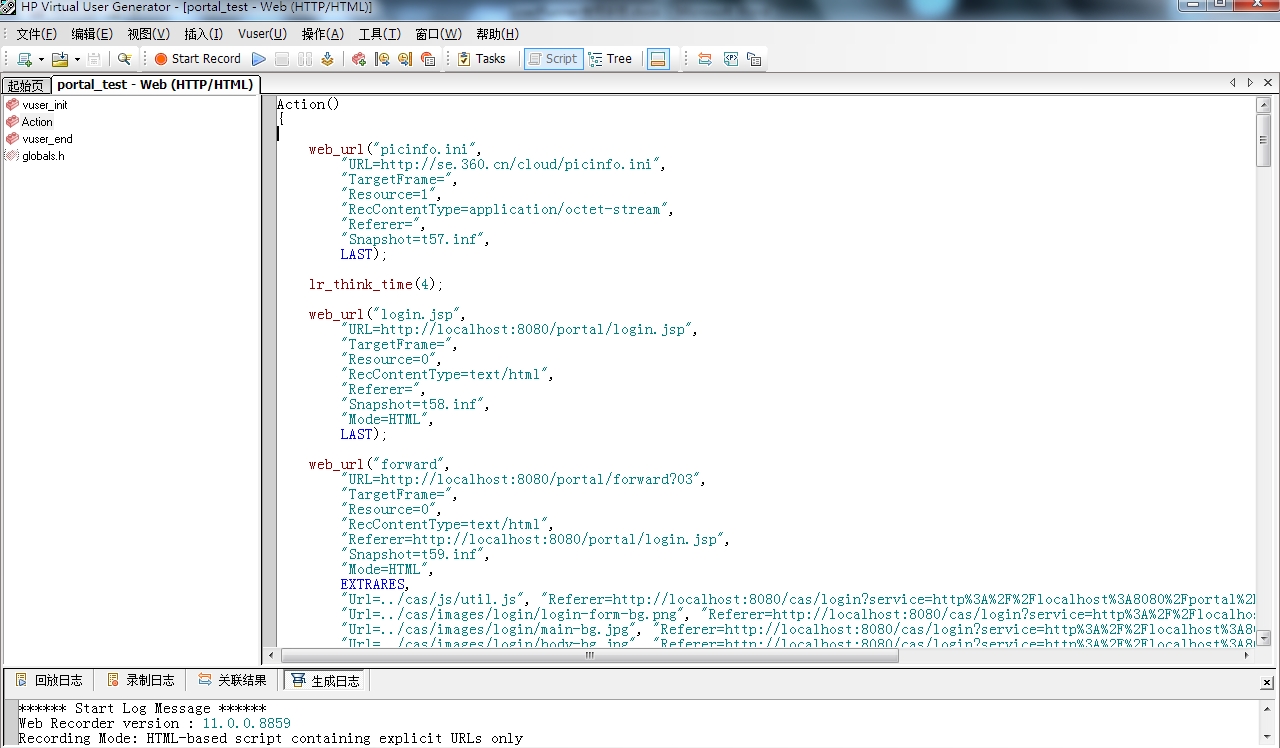Click the last toolbar icon after <P>
The image size is (1280, 748).
pos(754,59)
